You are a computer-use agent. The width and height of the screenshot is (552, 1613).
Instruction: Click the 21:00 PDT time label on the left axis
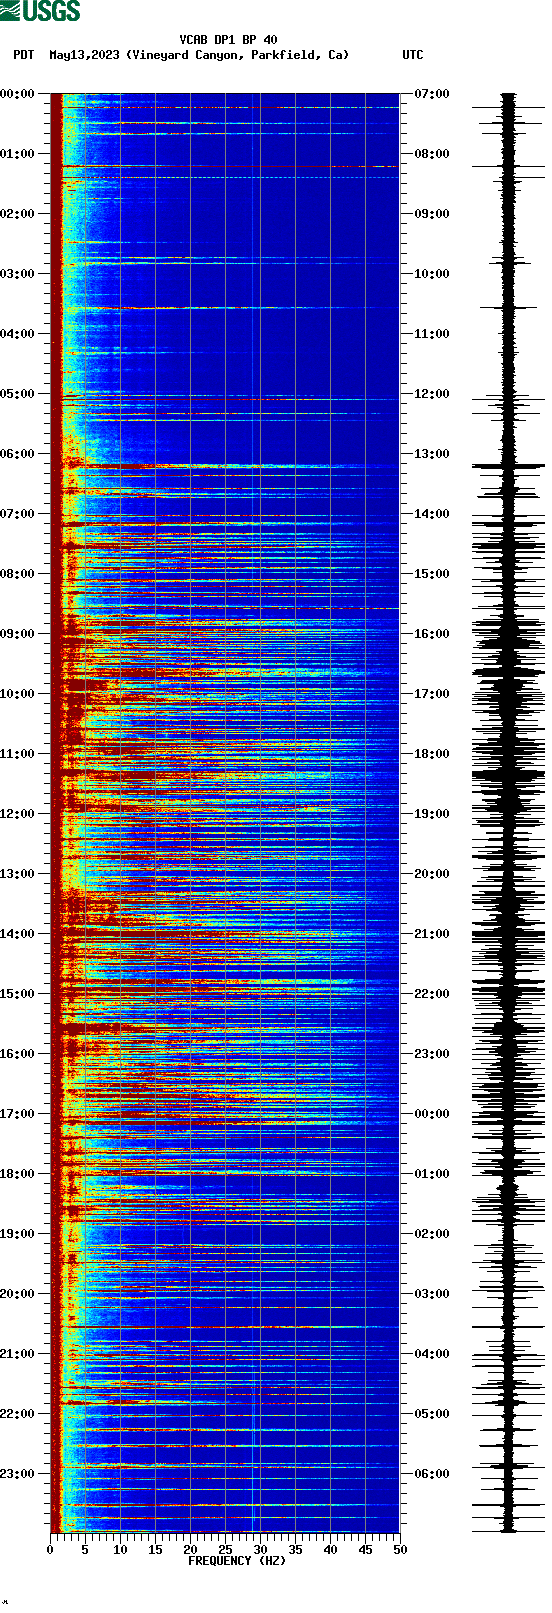(17, 1354)
